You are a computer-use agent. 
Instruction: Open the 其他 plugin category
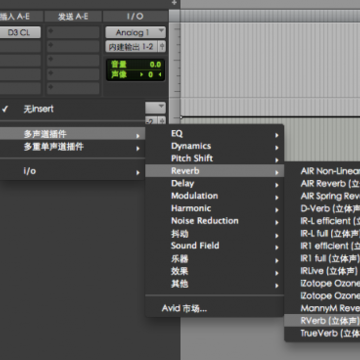point(215,284)
